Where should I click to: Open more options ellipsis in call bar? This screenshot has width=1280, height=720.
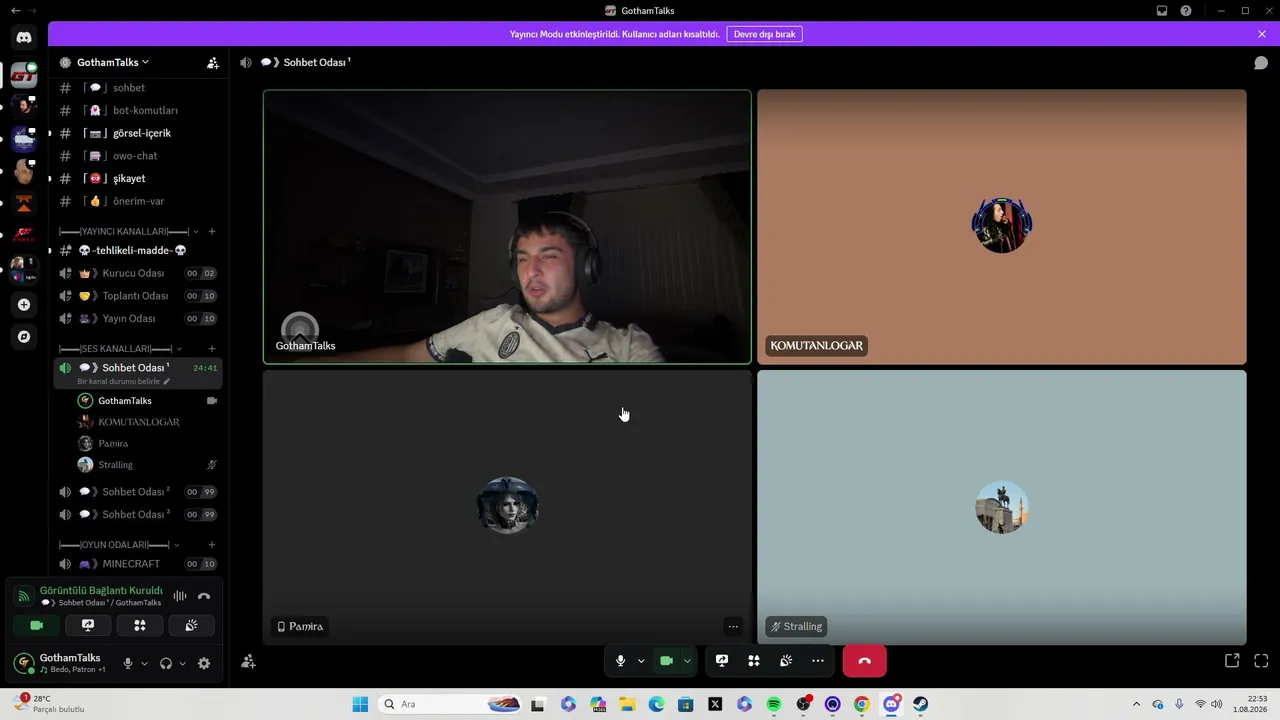818,660
